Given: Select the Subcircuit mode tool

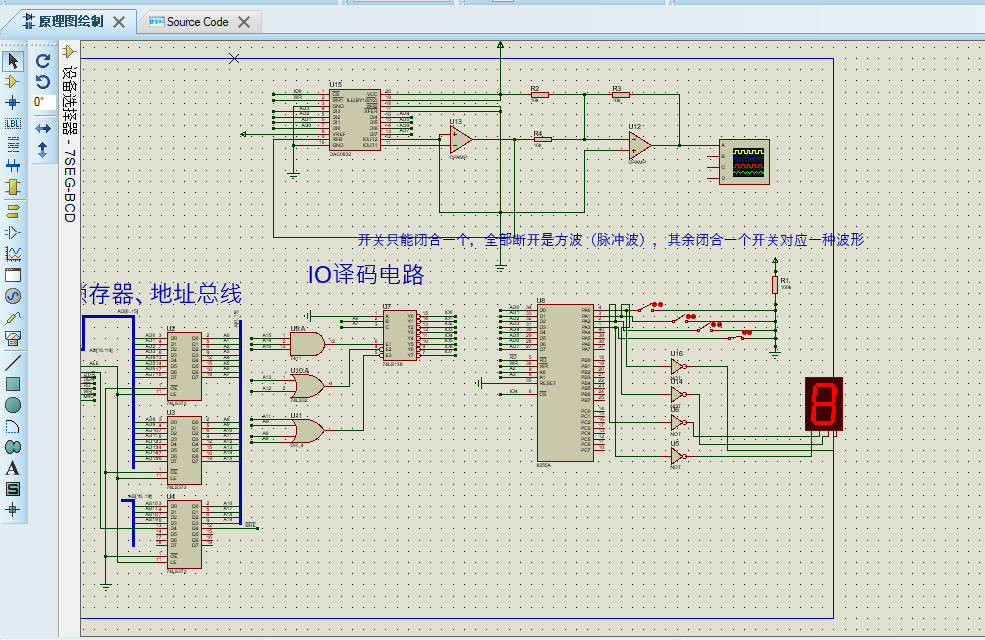Looking at the screenshot, I should [x=13, y=187].
